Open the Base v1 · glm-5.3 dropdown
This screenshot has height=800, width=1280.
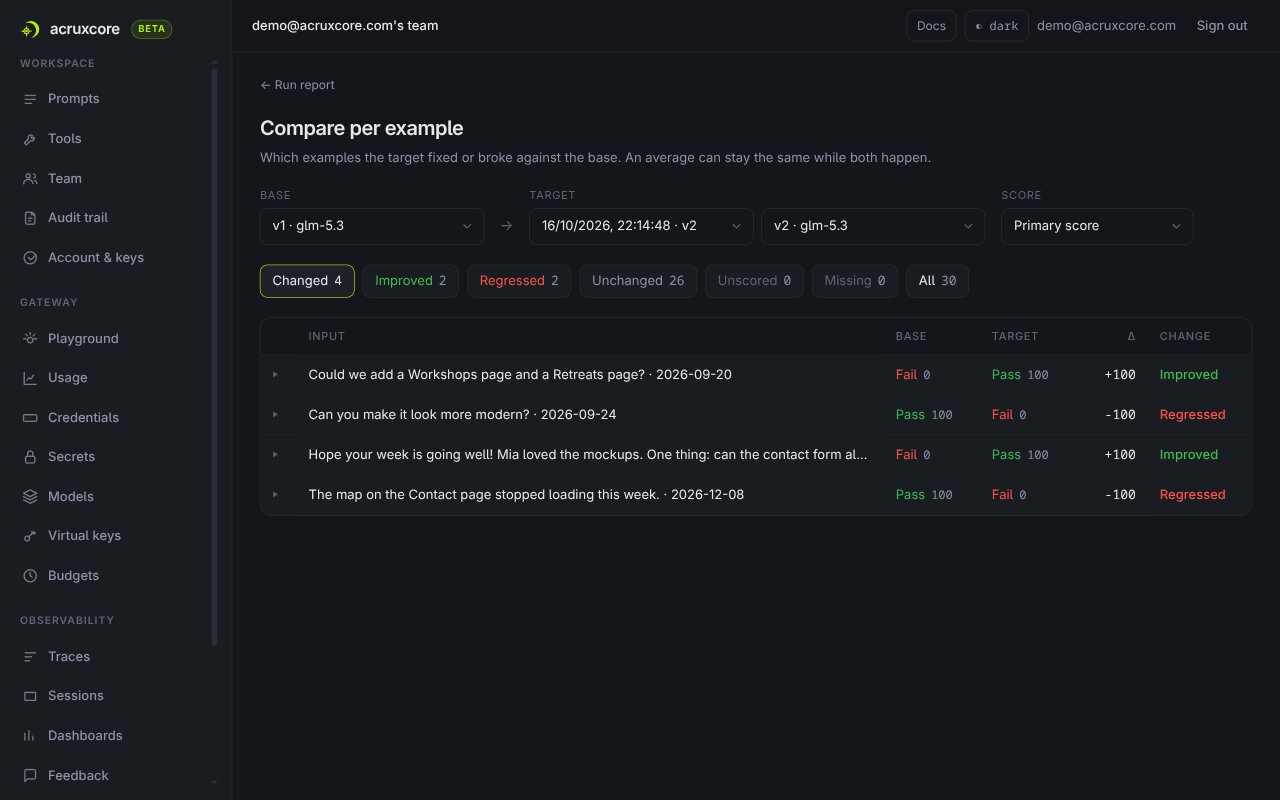(x=372, y=226)
